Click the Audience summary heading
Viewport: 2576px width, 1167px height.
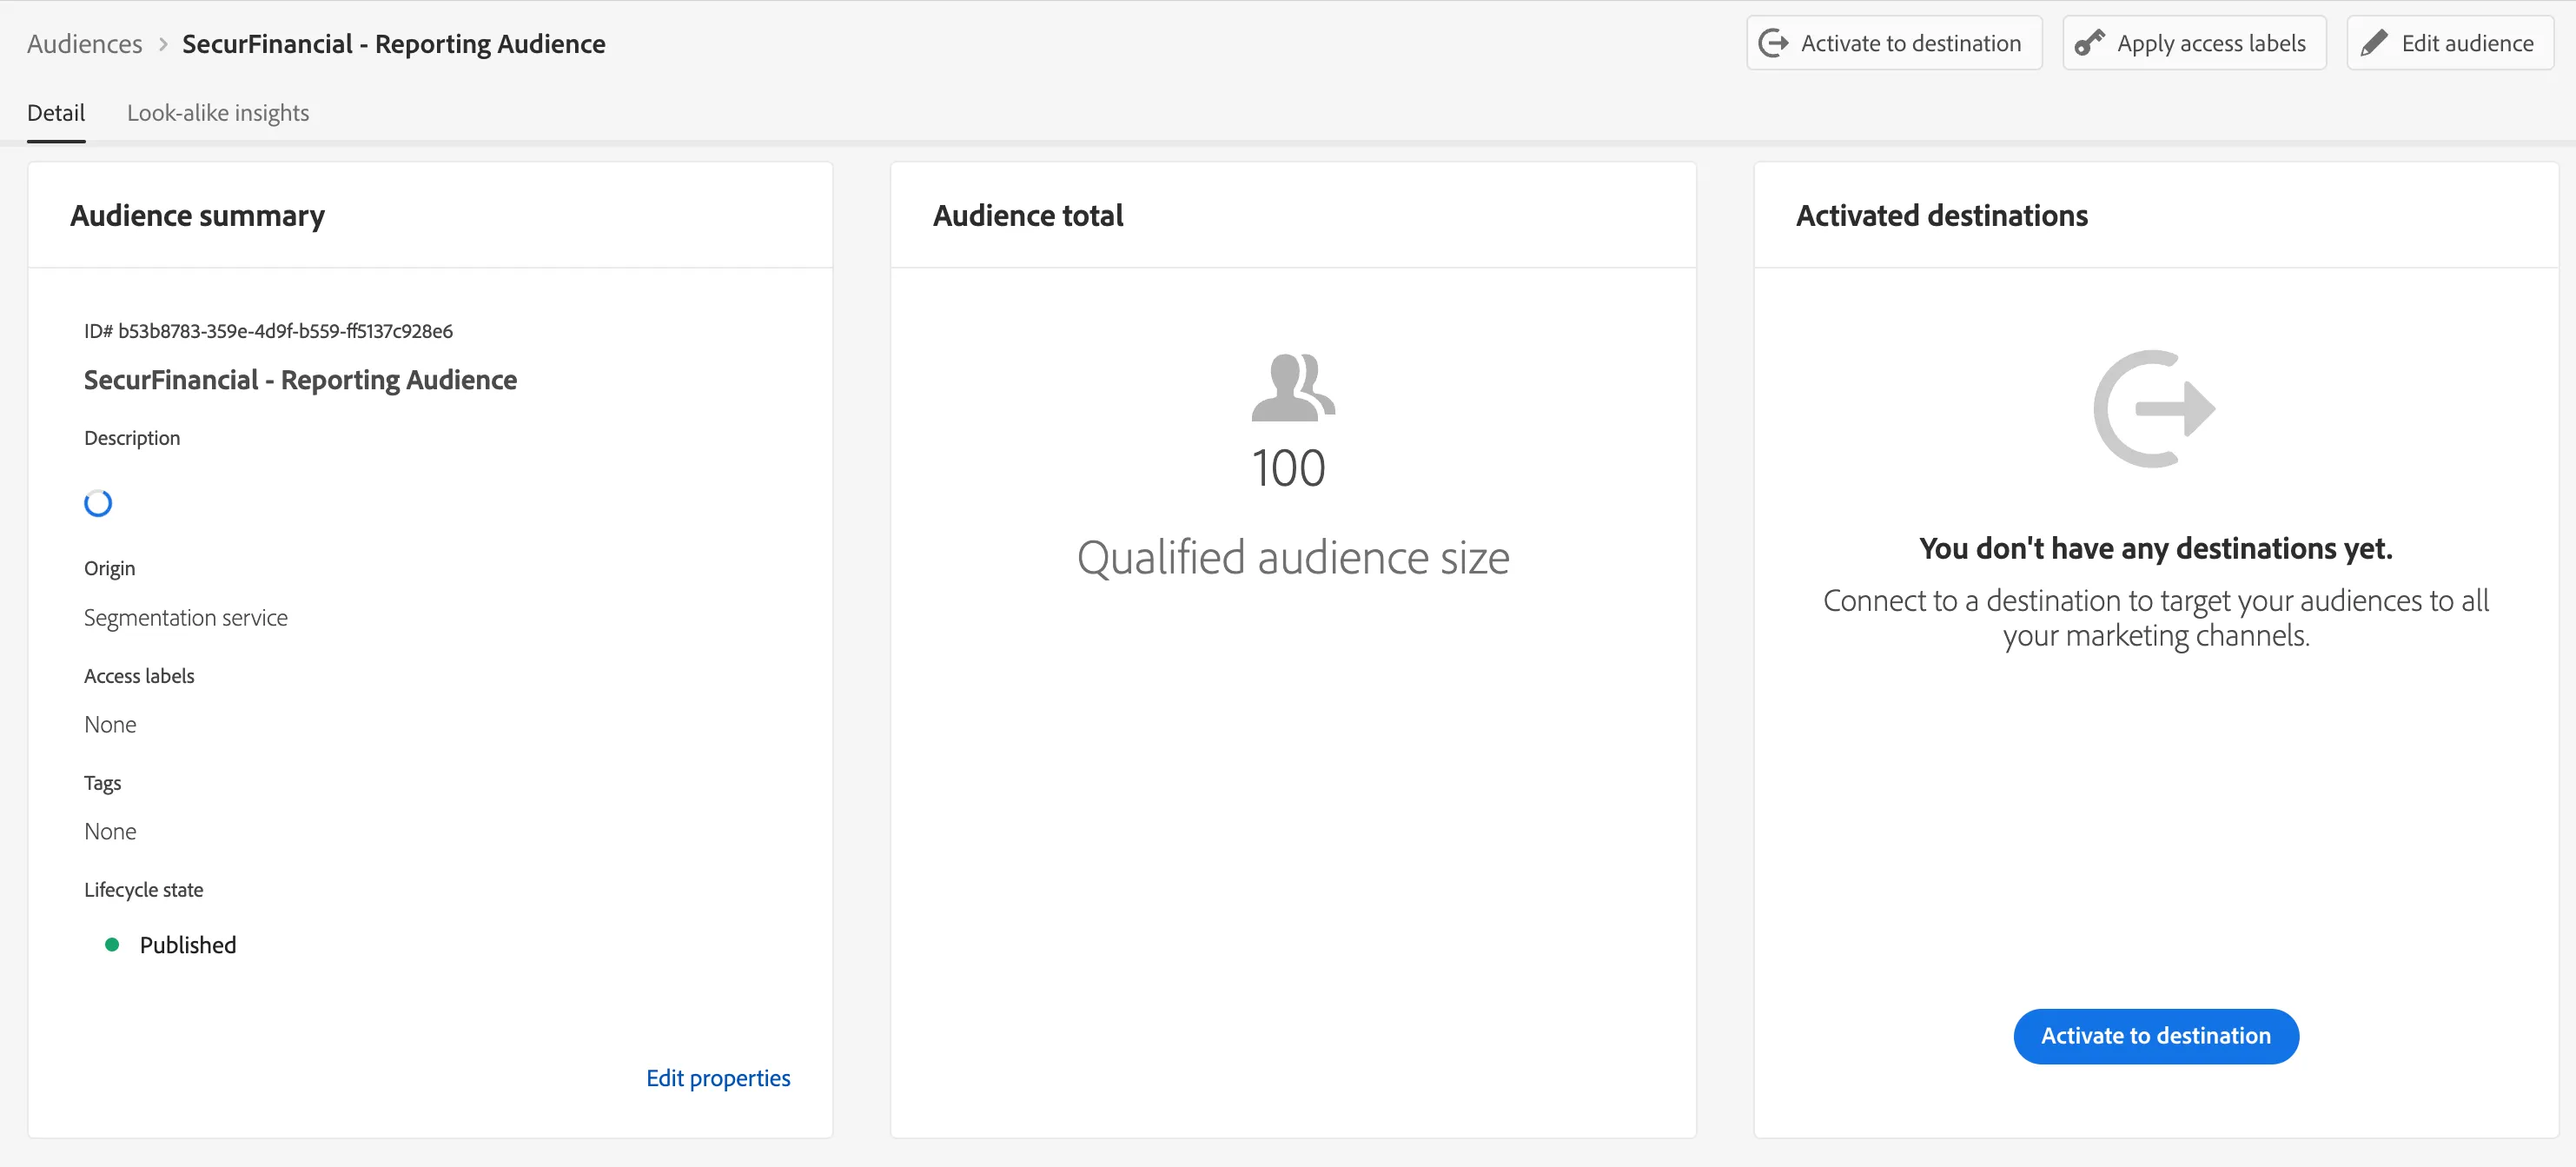point(197,216)
